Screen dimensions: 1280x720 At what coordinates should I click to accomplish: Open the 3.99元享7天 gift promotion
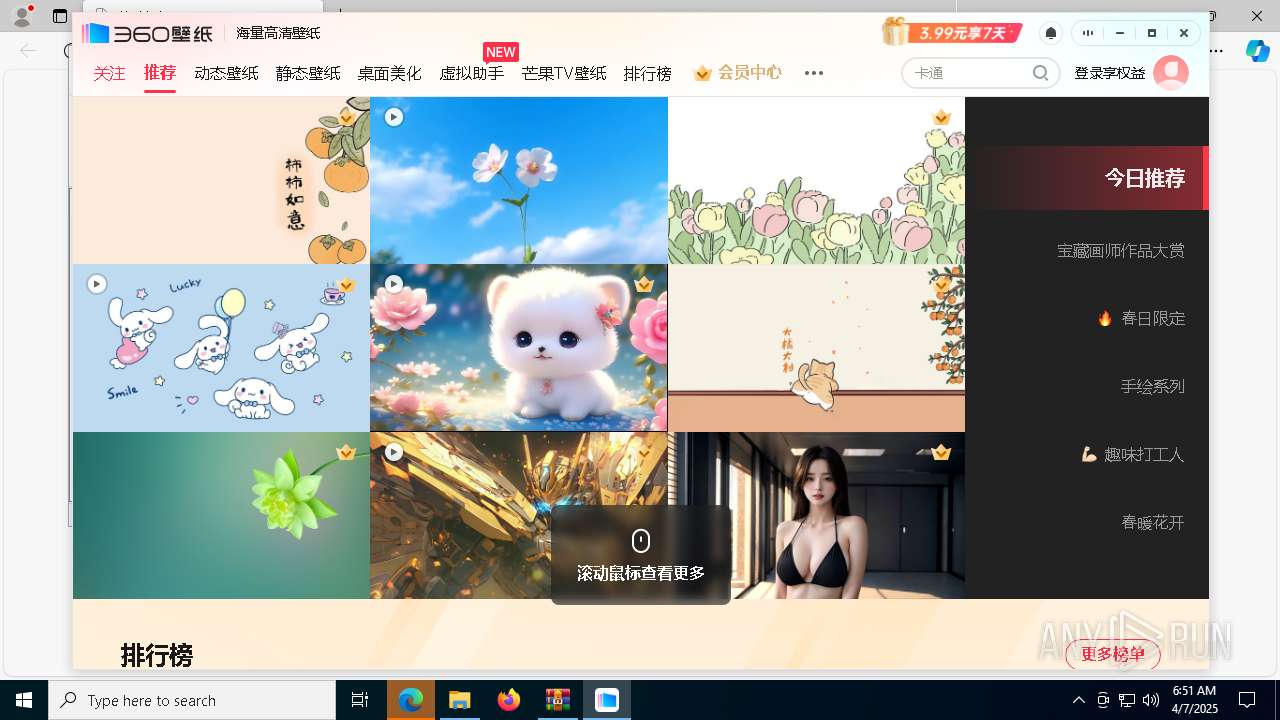coord(953,32)
